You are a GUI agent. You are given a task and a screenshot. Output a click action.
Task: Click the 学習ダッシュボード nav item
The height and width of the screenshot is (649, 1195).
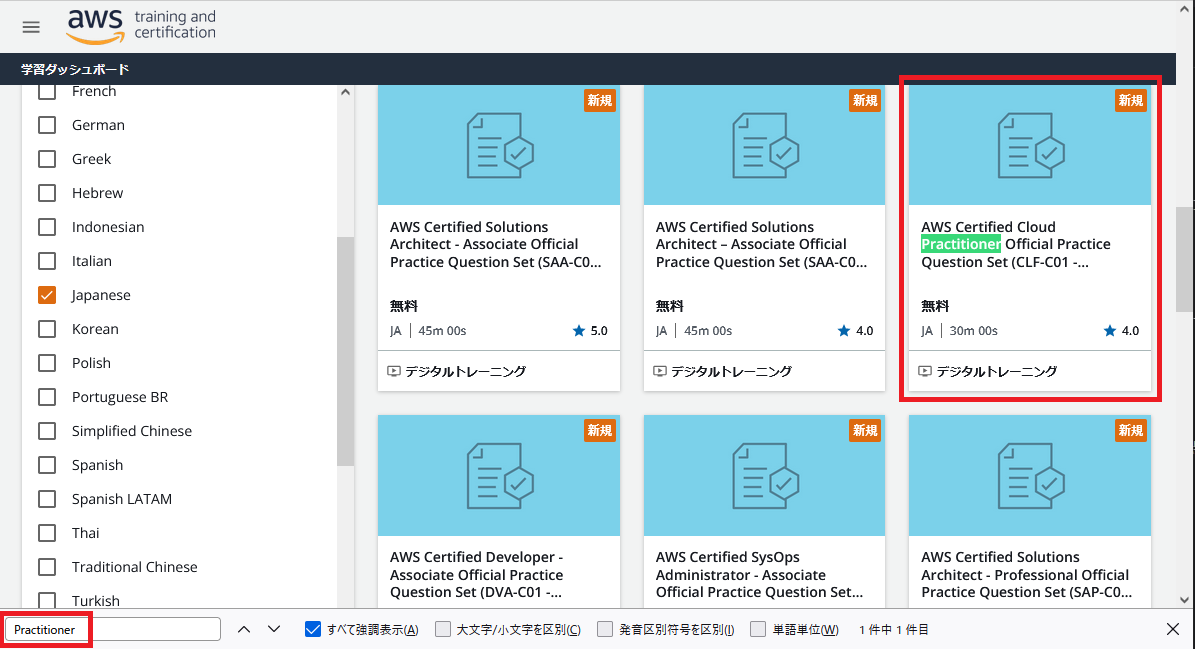tap(75, 69)
